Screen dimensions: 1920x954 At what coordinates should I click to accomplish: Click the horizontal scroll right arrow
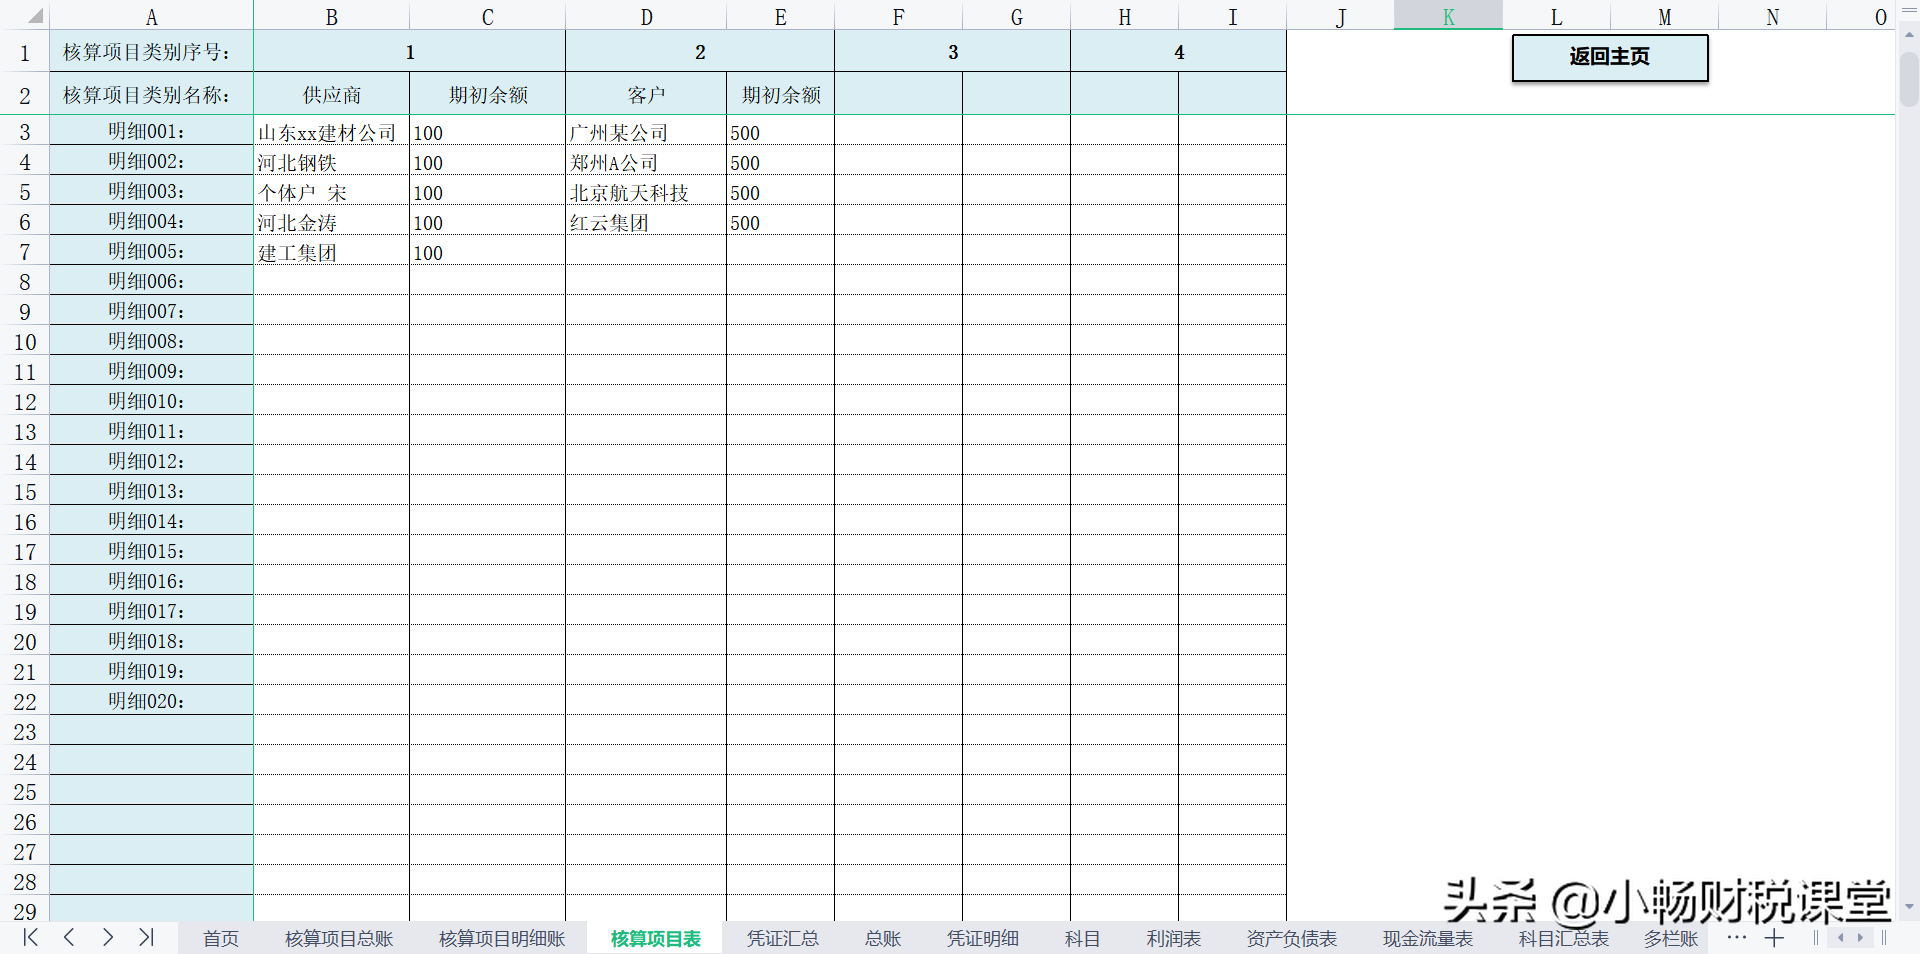tap(1860, 938)
